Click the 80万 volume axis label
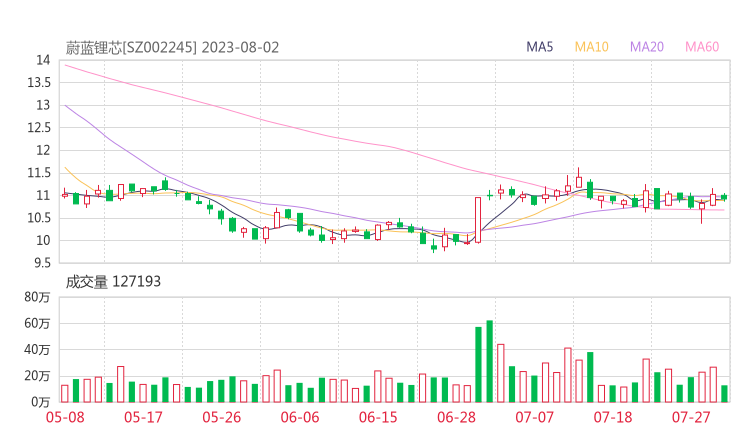The height and width of the screenshot is (440, 740). click(x=37, y=297)
